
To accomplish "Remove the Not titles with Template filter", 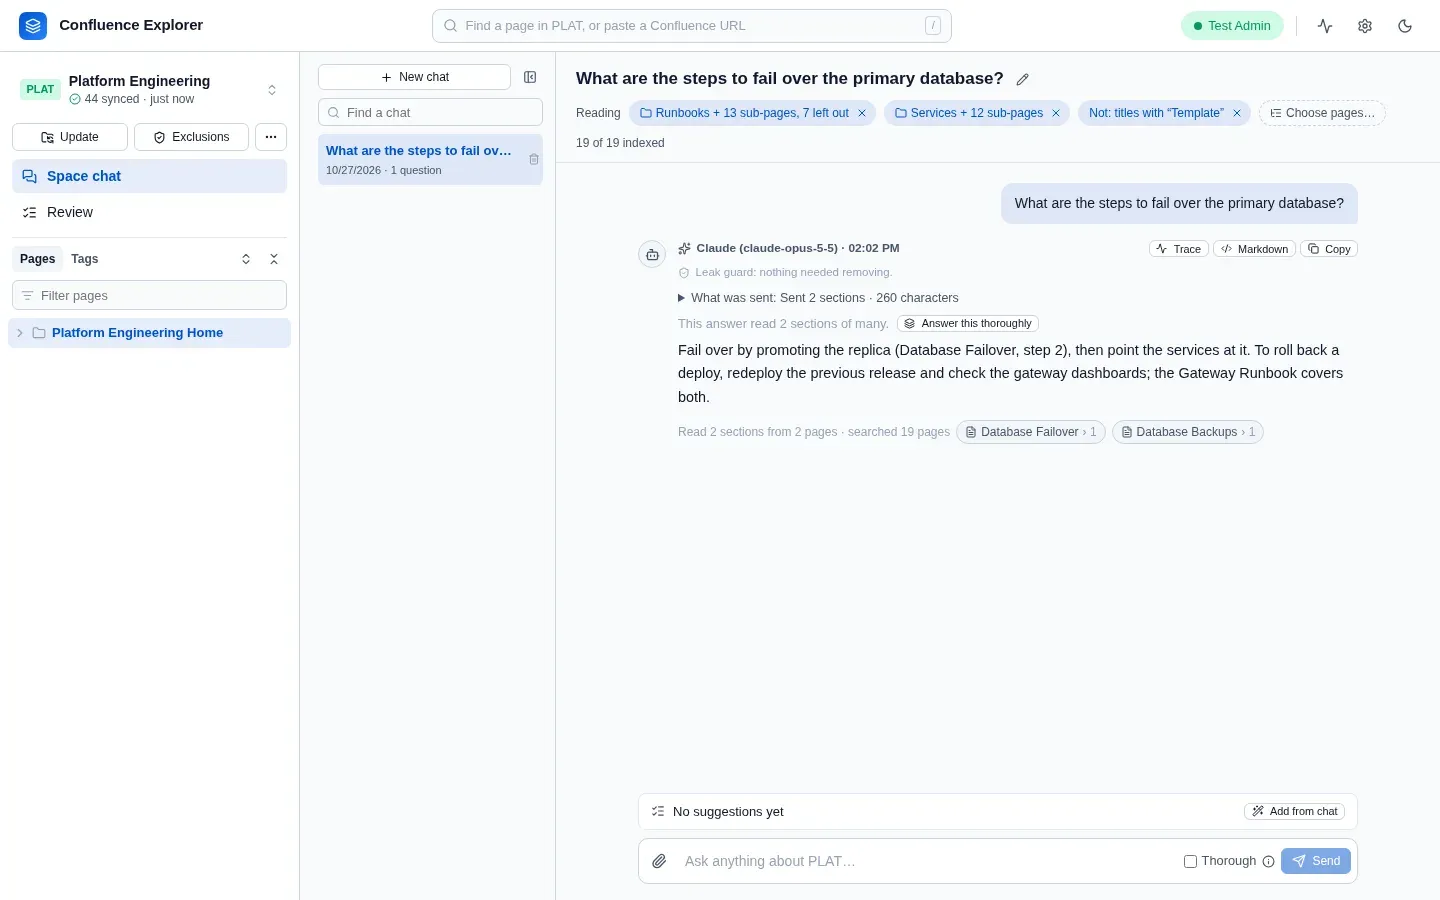I will point(1237,113).
